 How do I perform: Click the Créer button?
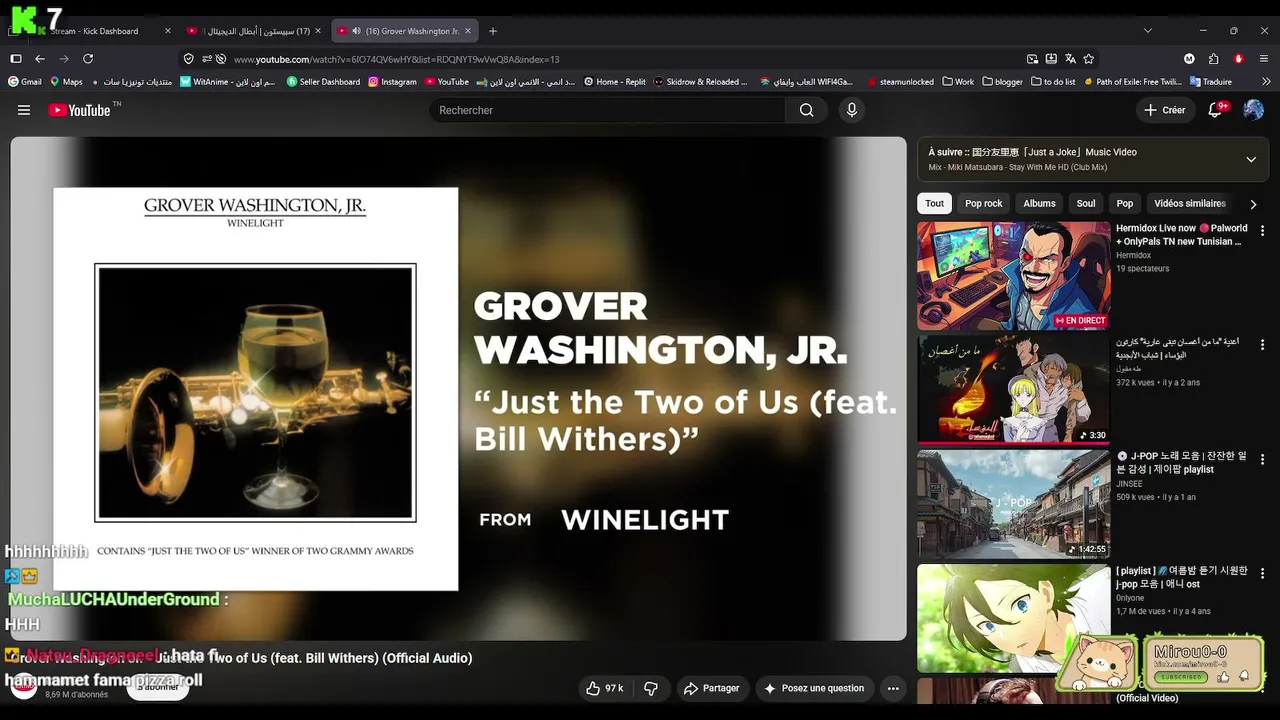1165,110
